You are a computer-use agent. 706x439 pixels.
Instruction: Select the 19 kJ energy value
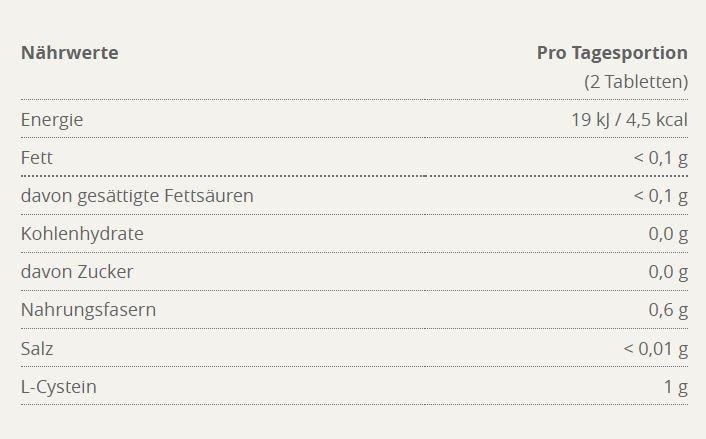coord(591,120)
